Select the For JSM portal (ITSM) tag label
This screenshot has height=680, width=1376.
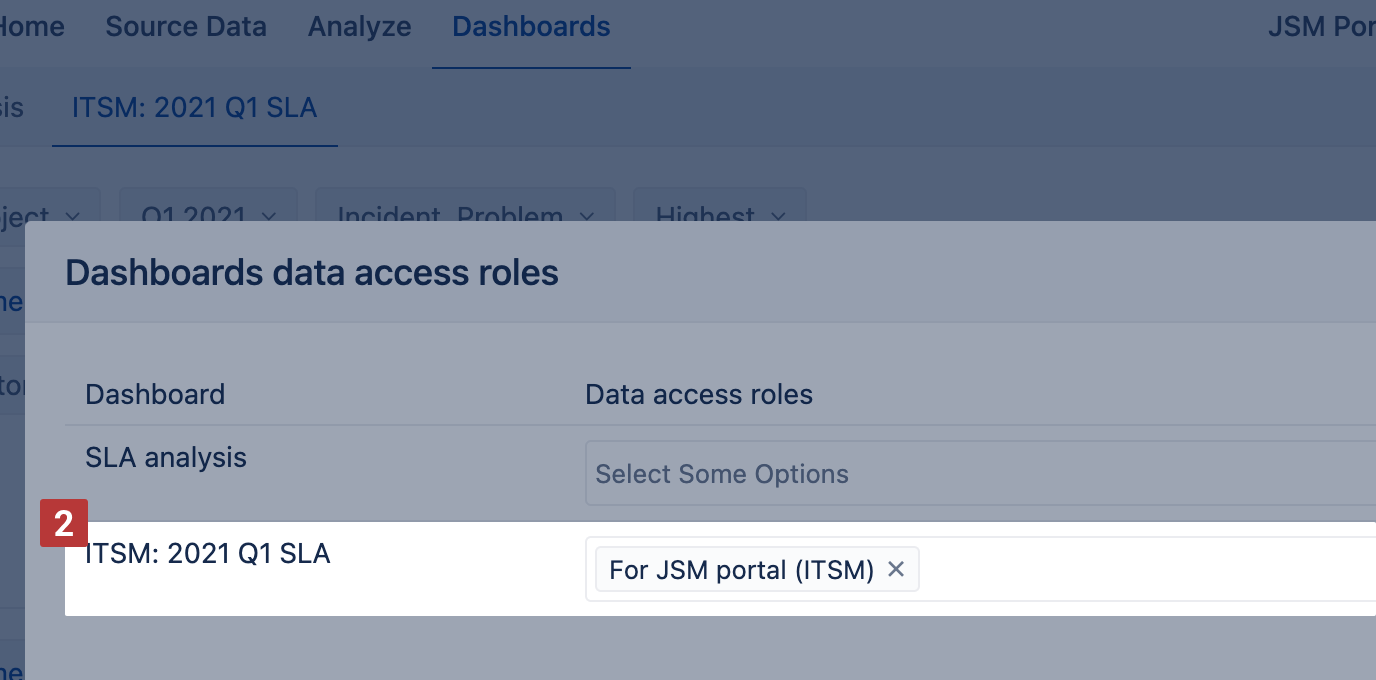point(741,570)
